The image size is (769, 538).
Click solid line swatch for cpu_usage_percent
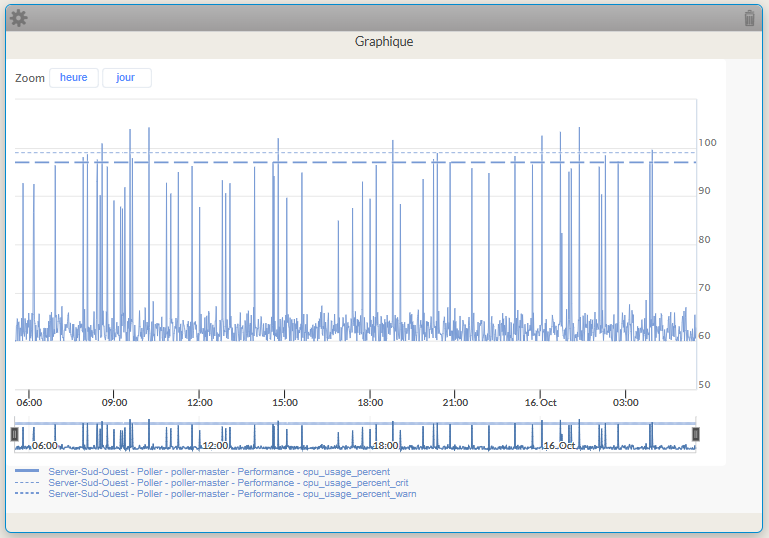28,471
